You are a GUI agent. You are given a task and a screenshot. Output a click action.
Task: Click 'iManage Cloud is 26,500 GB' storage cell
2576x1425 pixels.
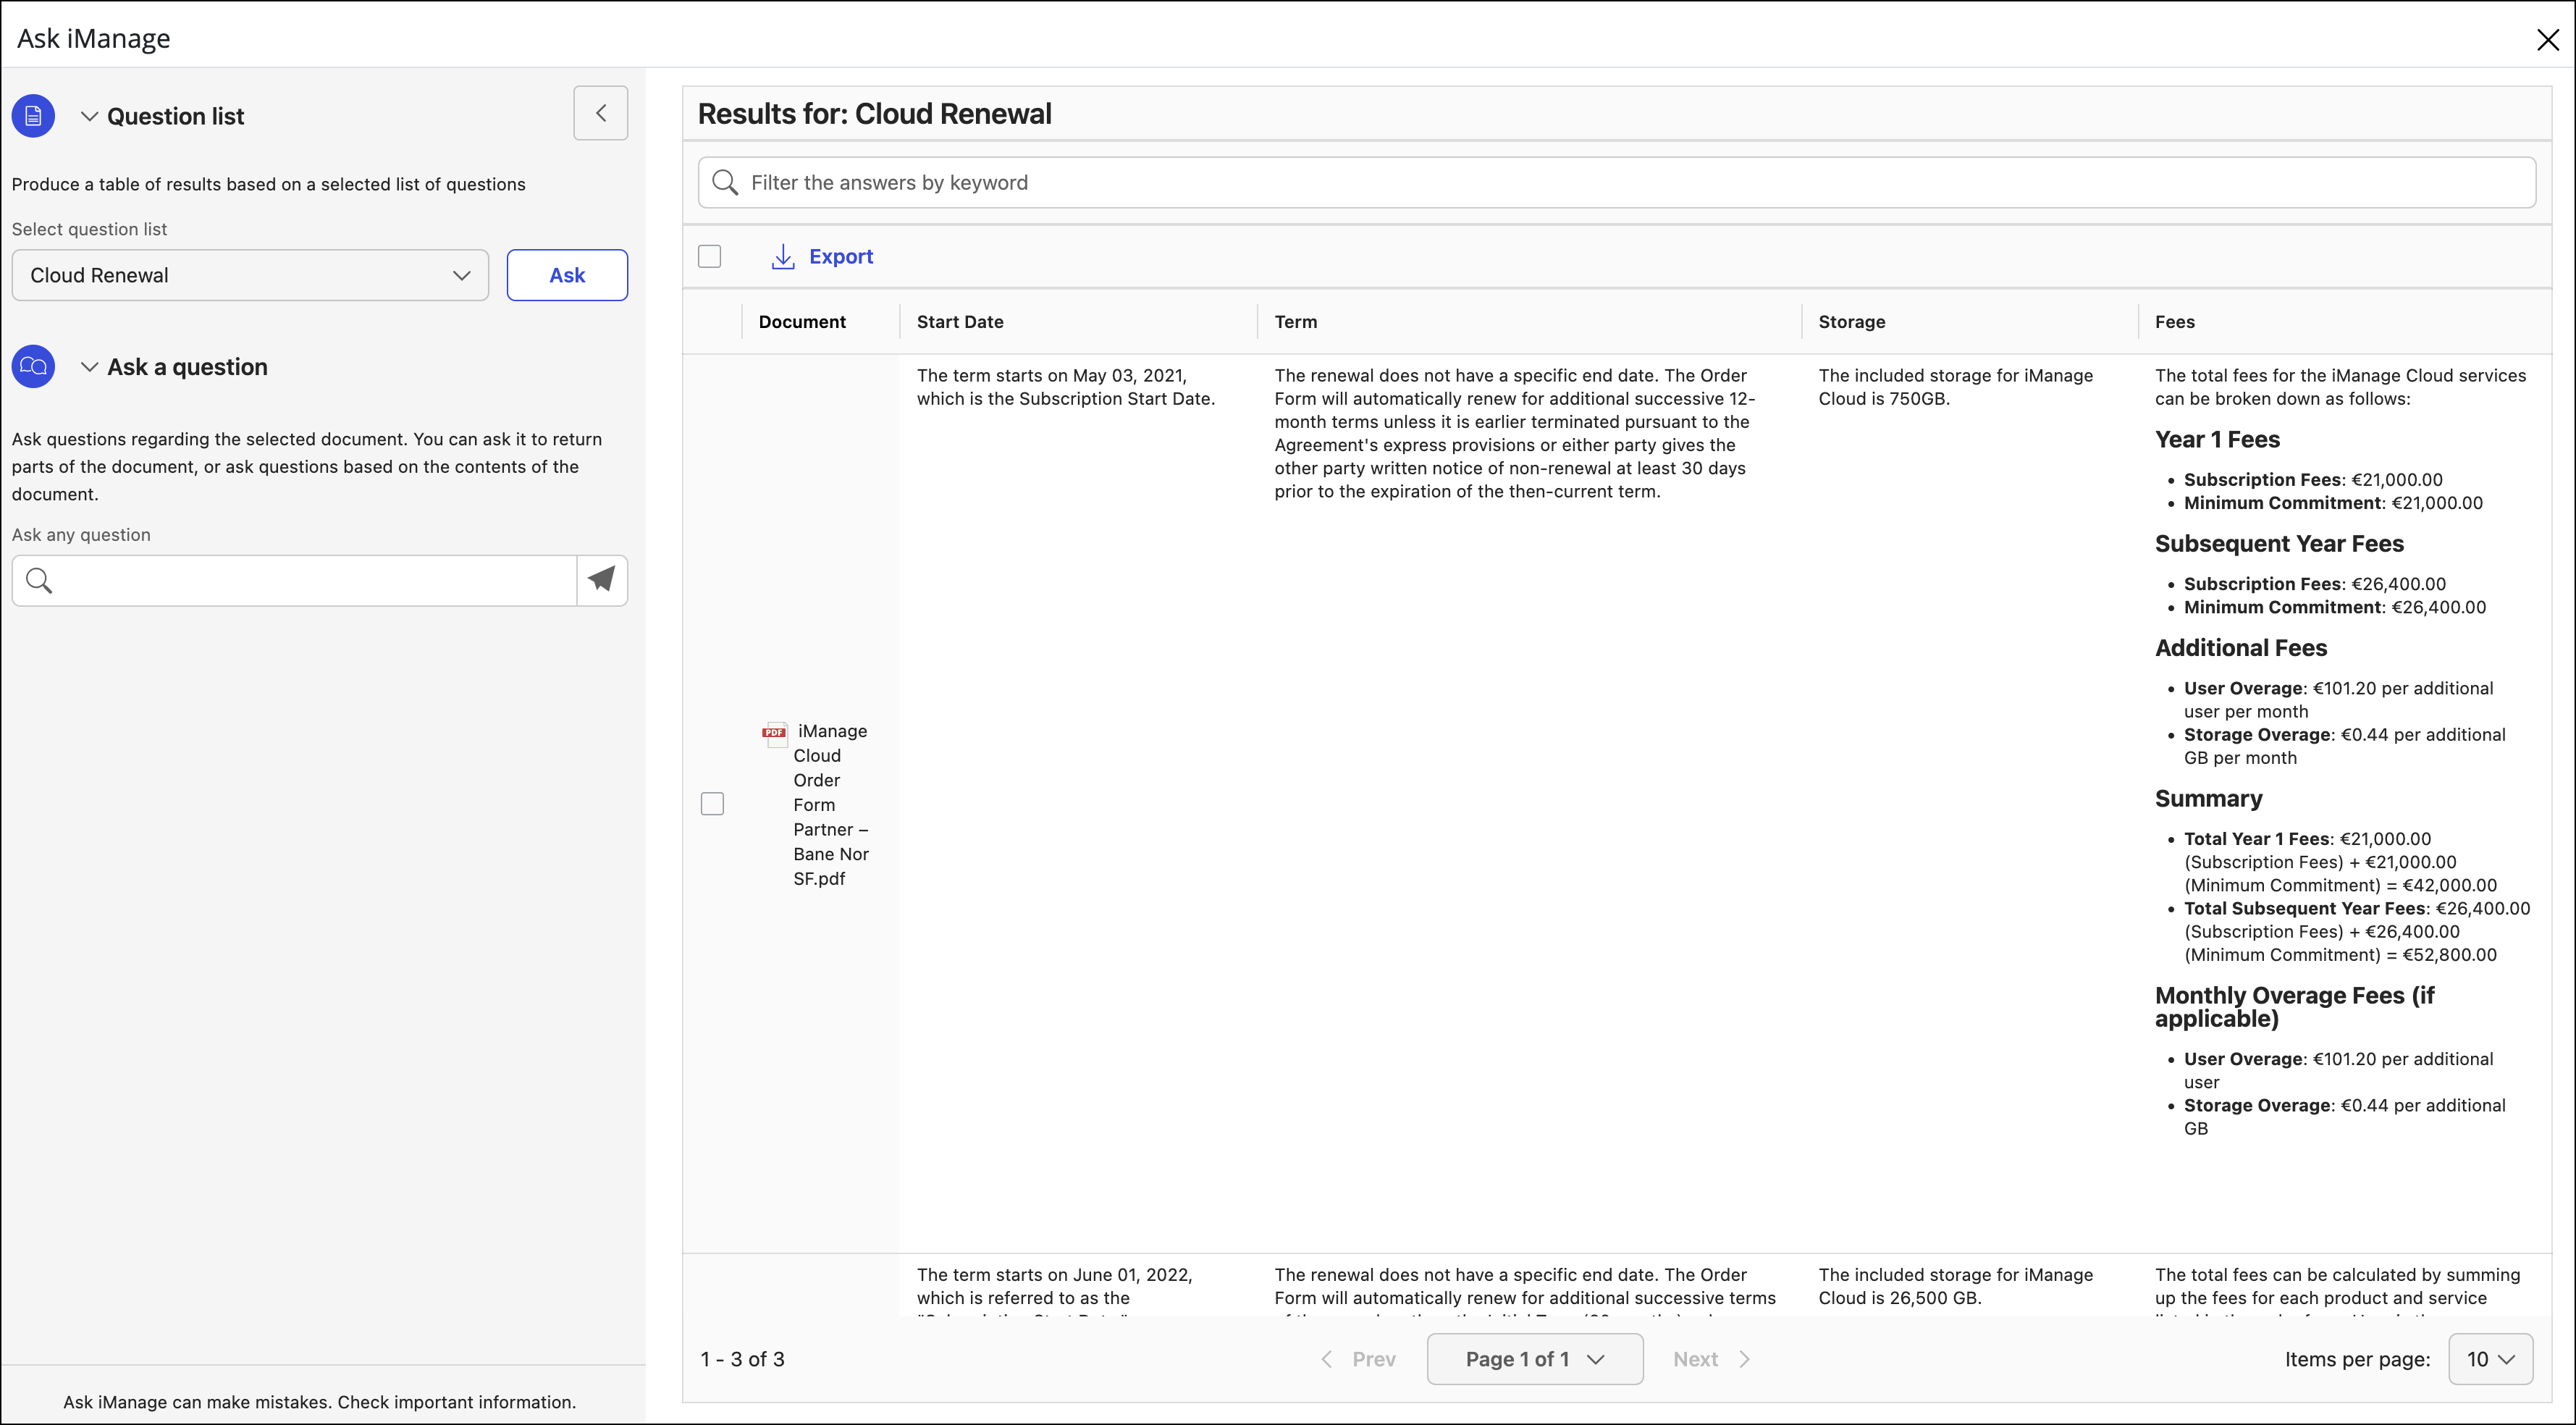(x=1956, y=1286)
